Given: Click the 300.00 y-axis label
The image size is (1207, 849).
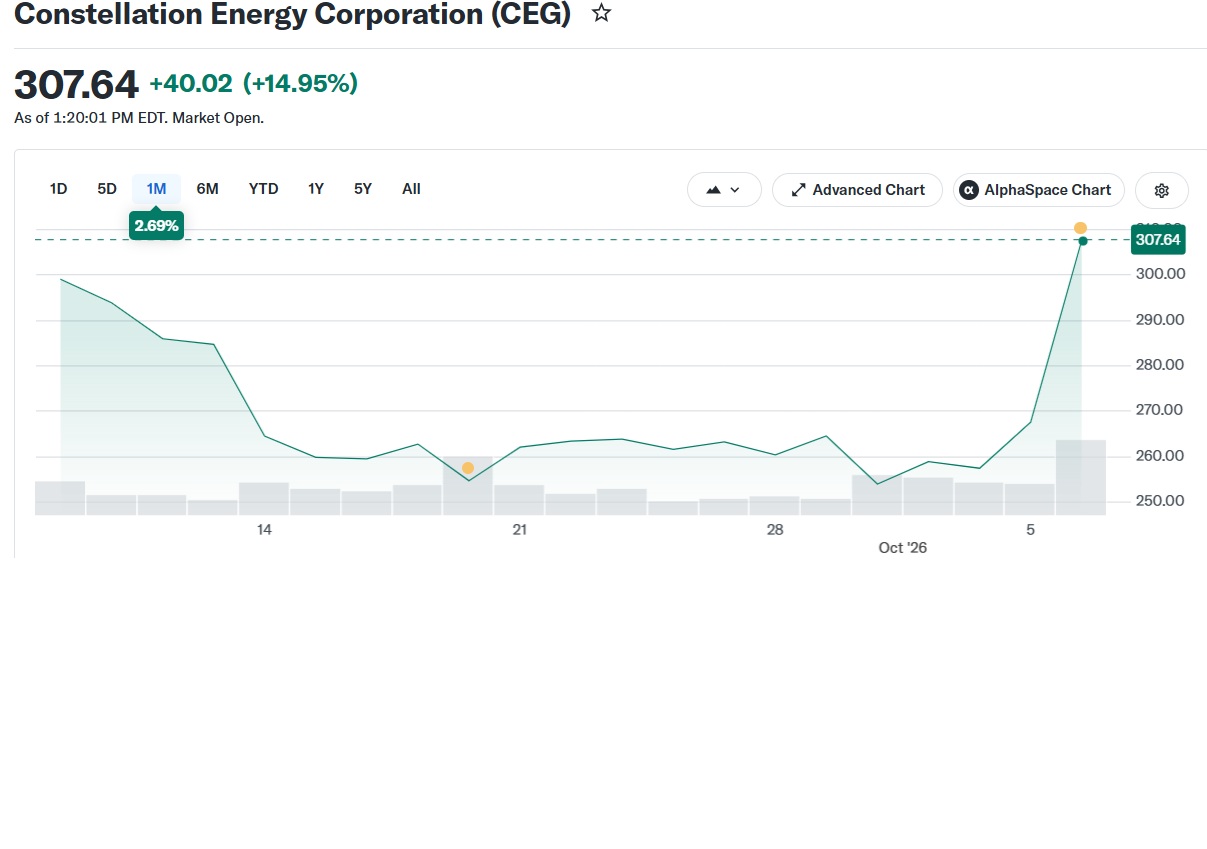Looking at the screenshot, I should (x=1160, y=274).
